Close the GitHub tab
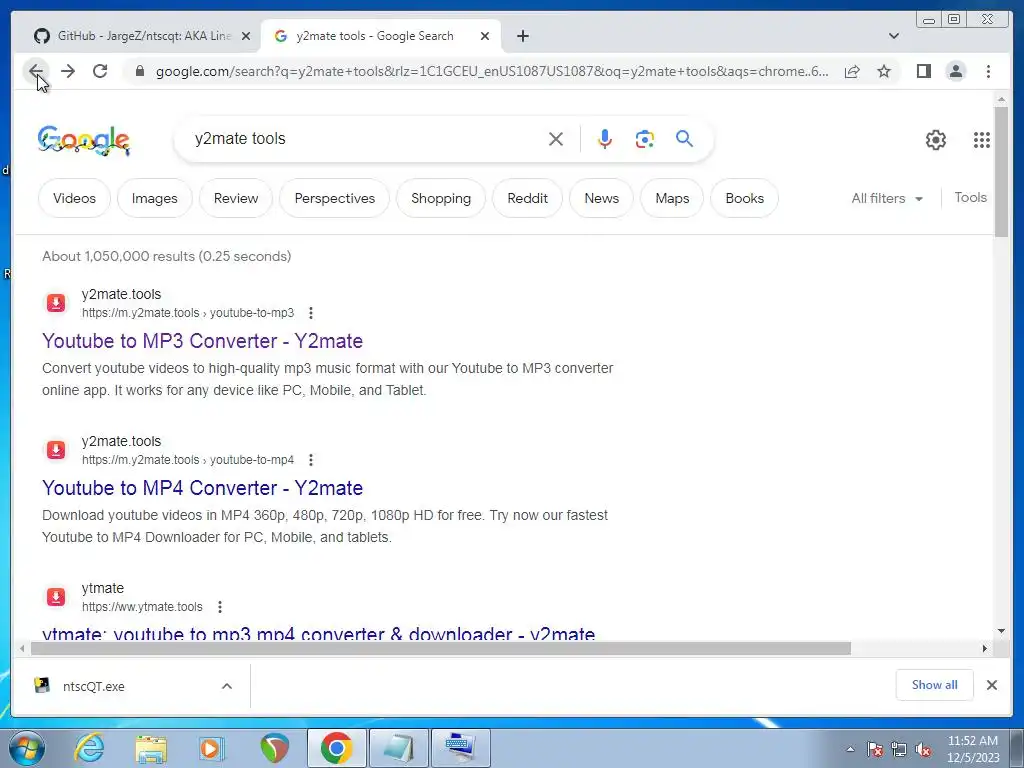Image resolution: width=1024 pixels, height=768 pixels. coord(246,36)
